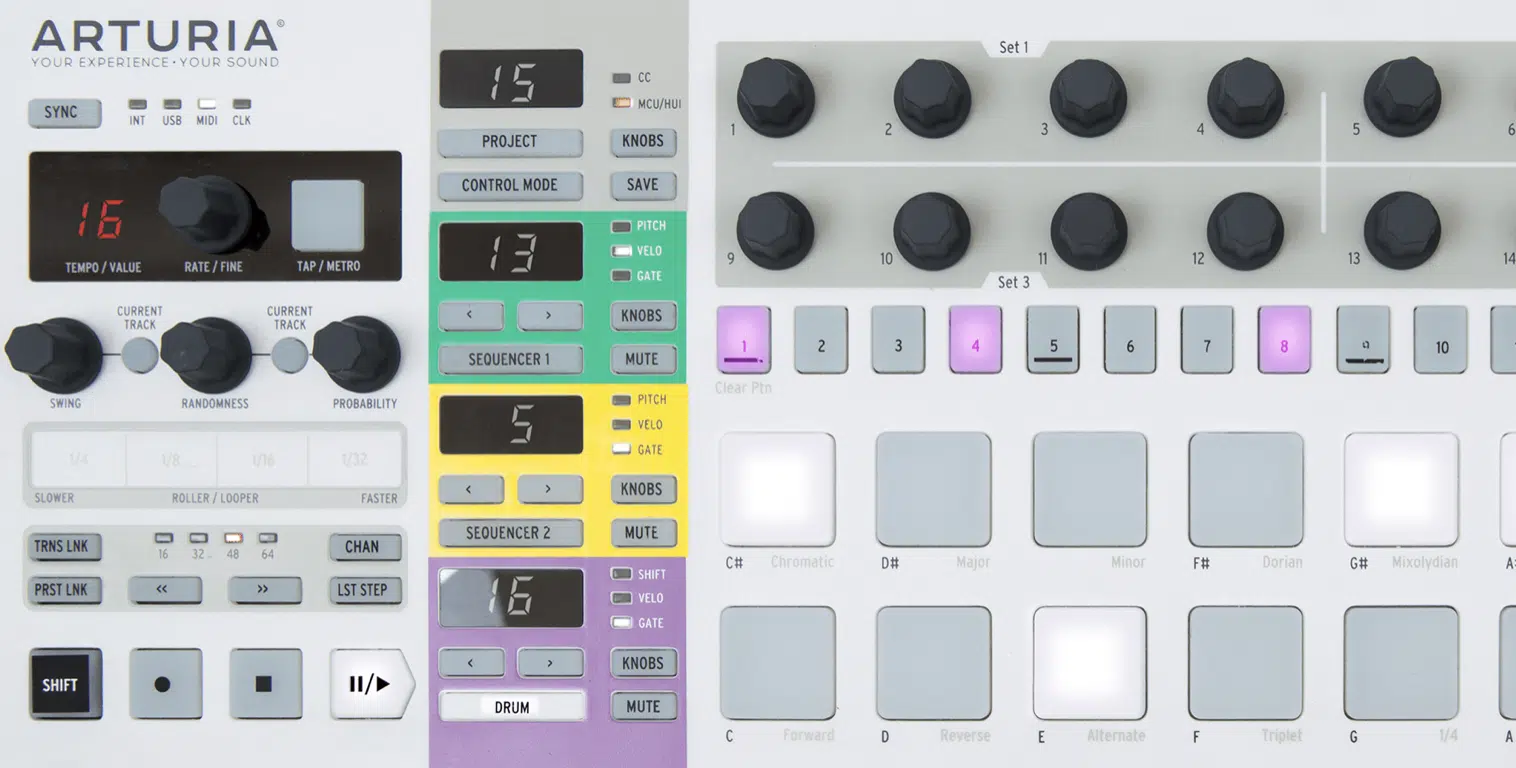Hit the play/pause transport button
The image size is (1516, 768).
click(x=370, y=684)
